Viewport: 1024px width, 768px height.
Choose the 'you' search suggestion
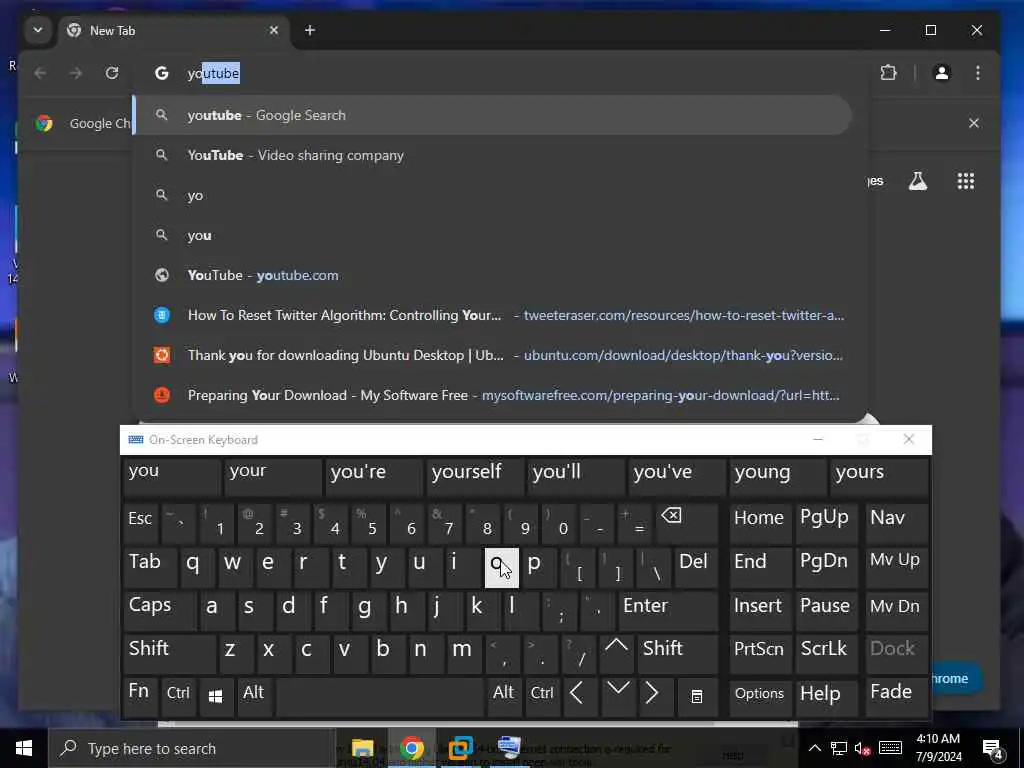tap(493, 235)
